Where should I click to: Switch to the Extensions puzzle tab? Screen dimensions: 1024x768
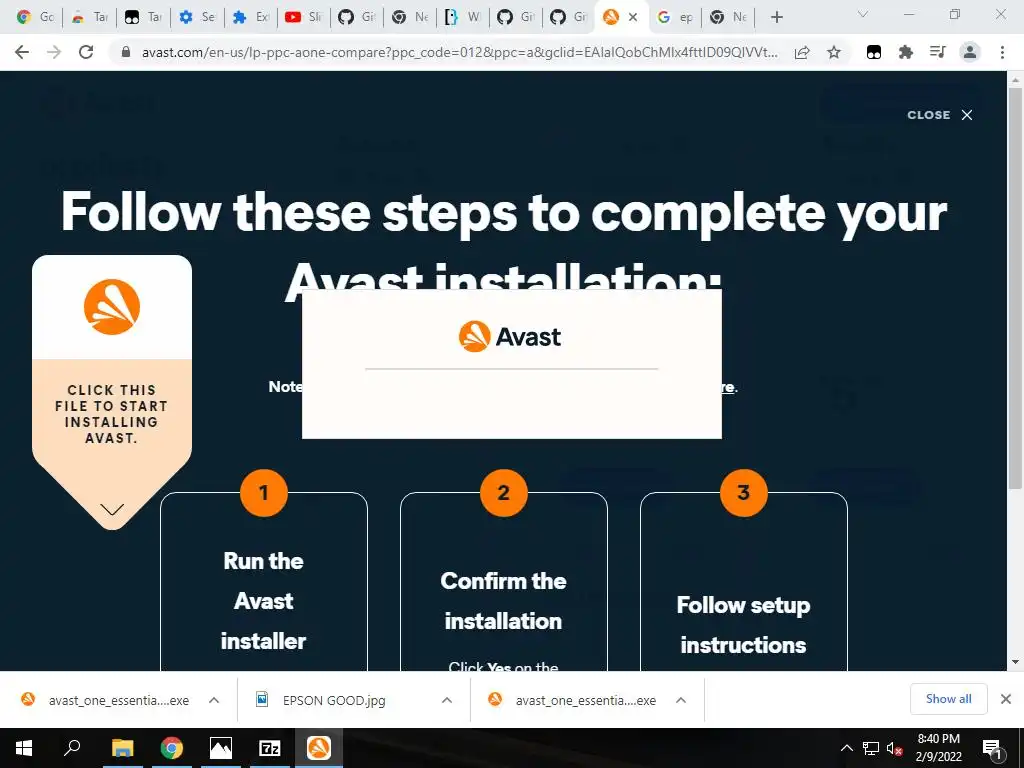point(250,18)
